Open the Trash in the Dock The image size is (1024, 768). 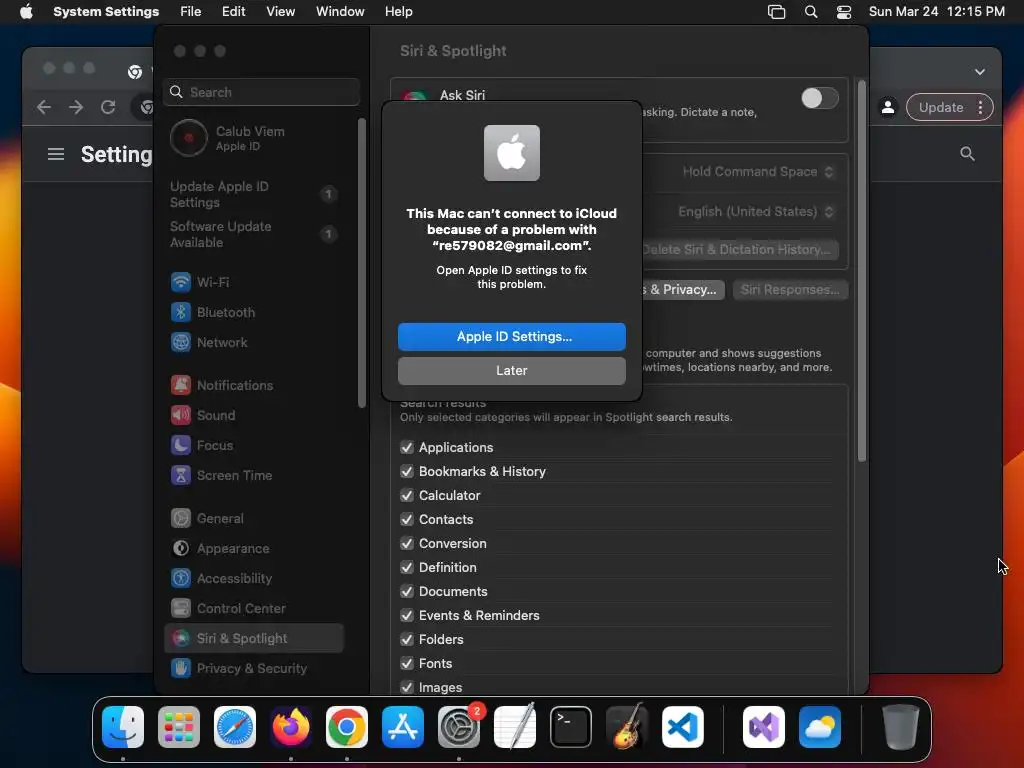click(901, 727)
